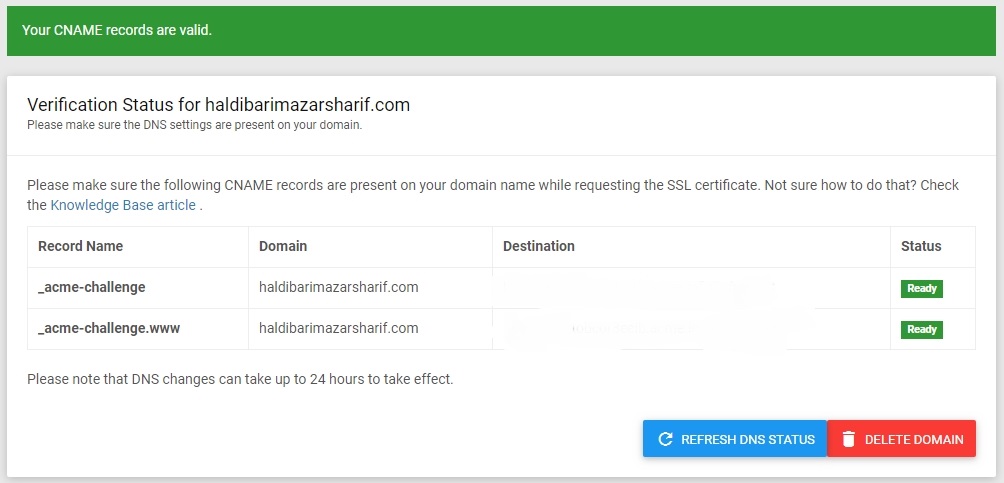
Task: Click the domain cell in the _acme-challenge row
Action: (x=338, y=287)
